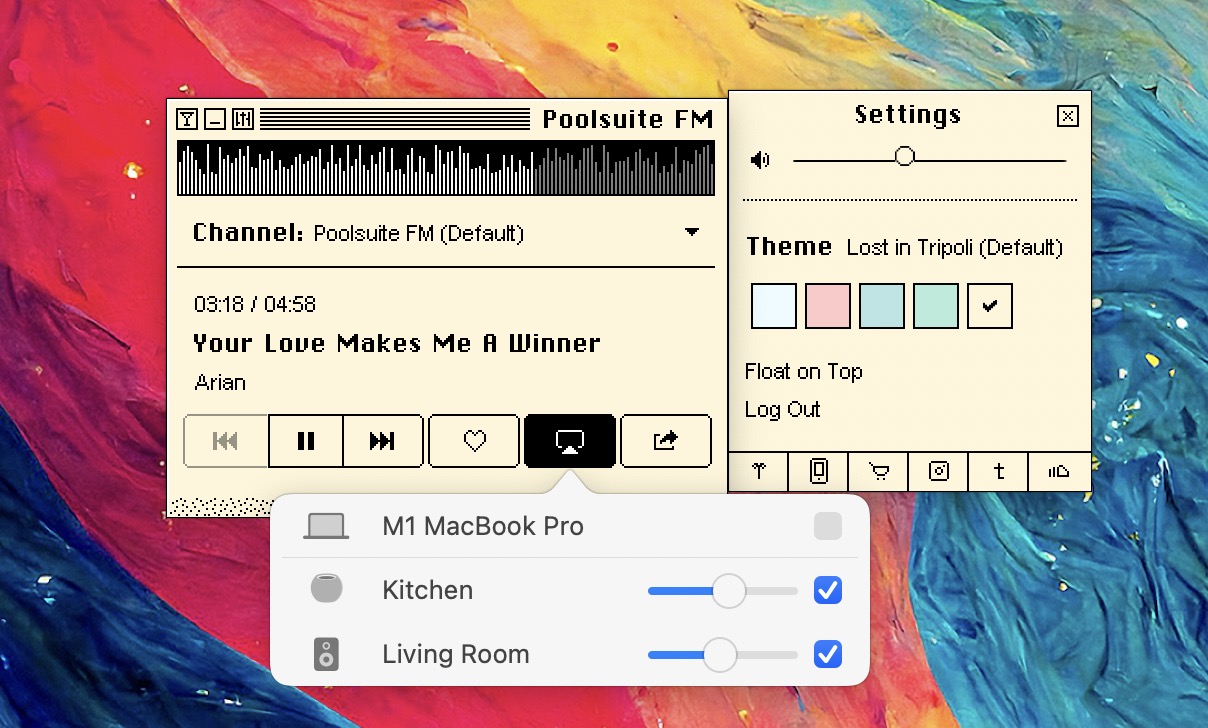Open the shopping cart store icon
Viewport: 1208px width, 728px height.
click(x=878, y=471)
